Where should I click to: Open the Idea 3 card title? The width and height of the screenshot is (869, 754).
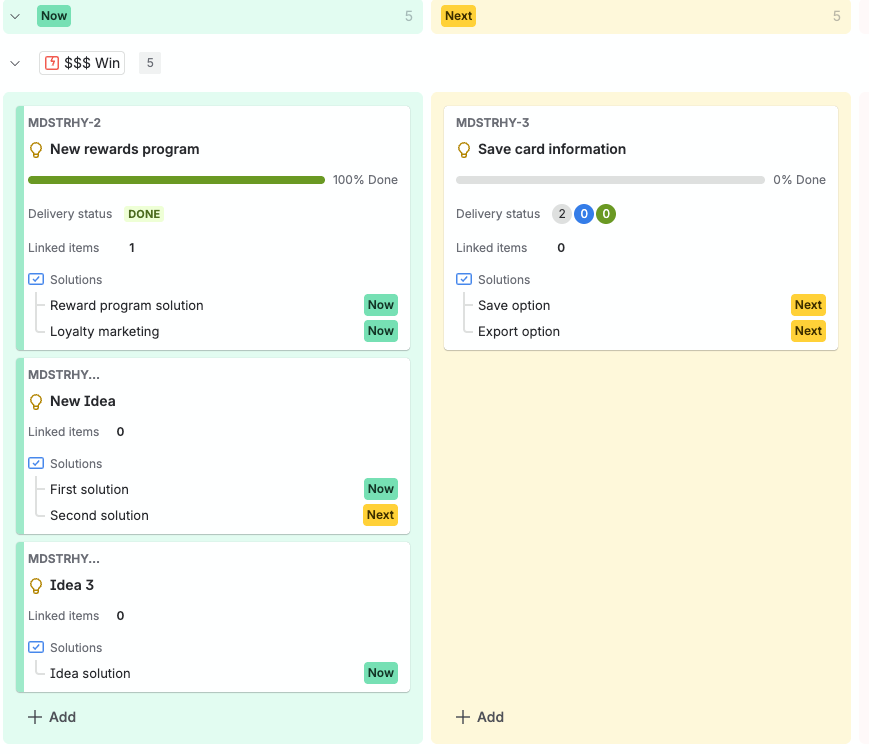coord(72,585)
